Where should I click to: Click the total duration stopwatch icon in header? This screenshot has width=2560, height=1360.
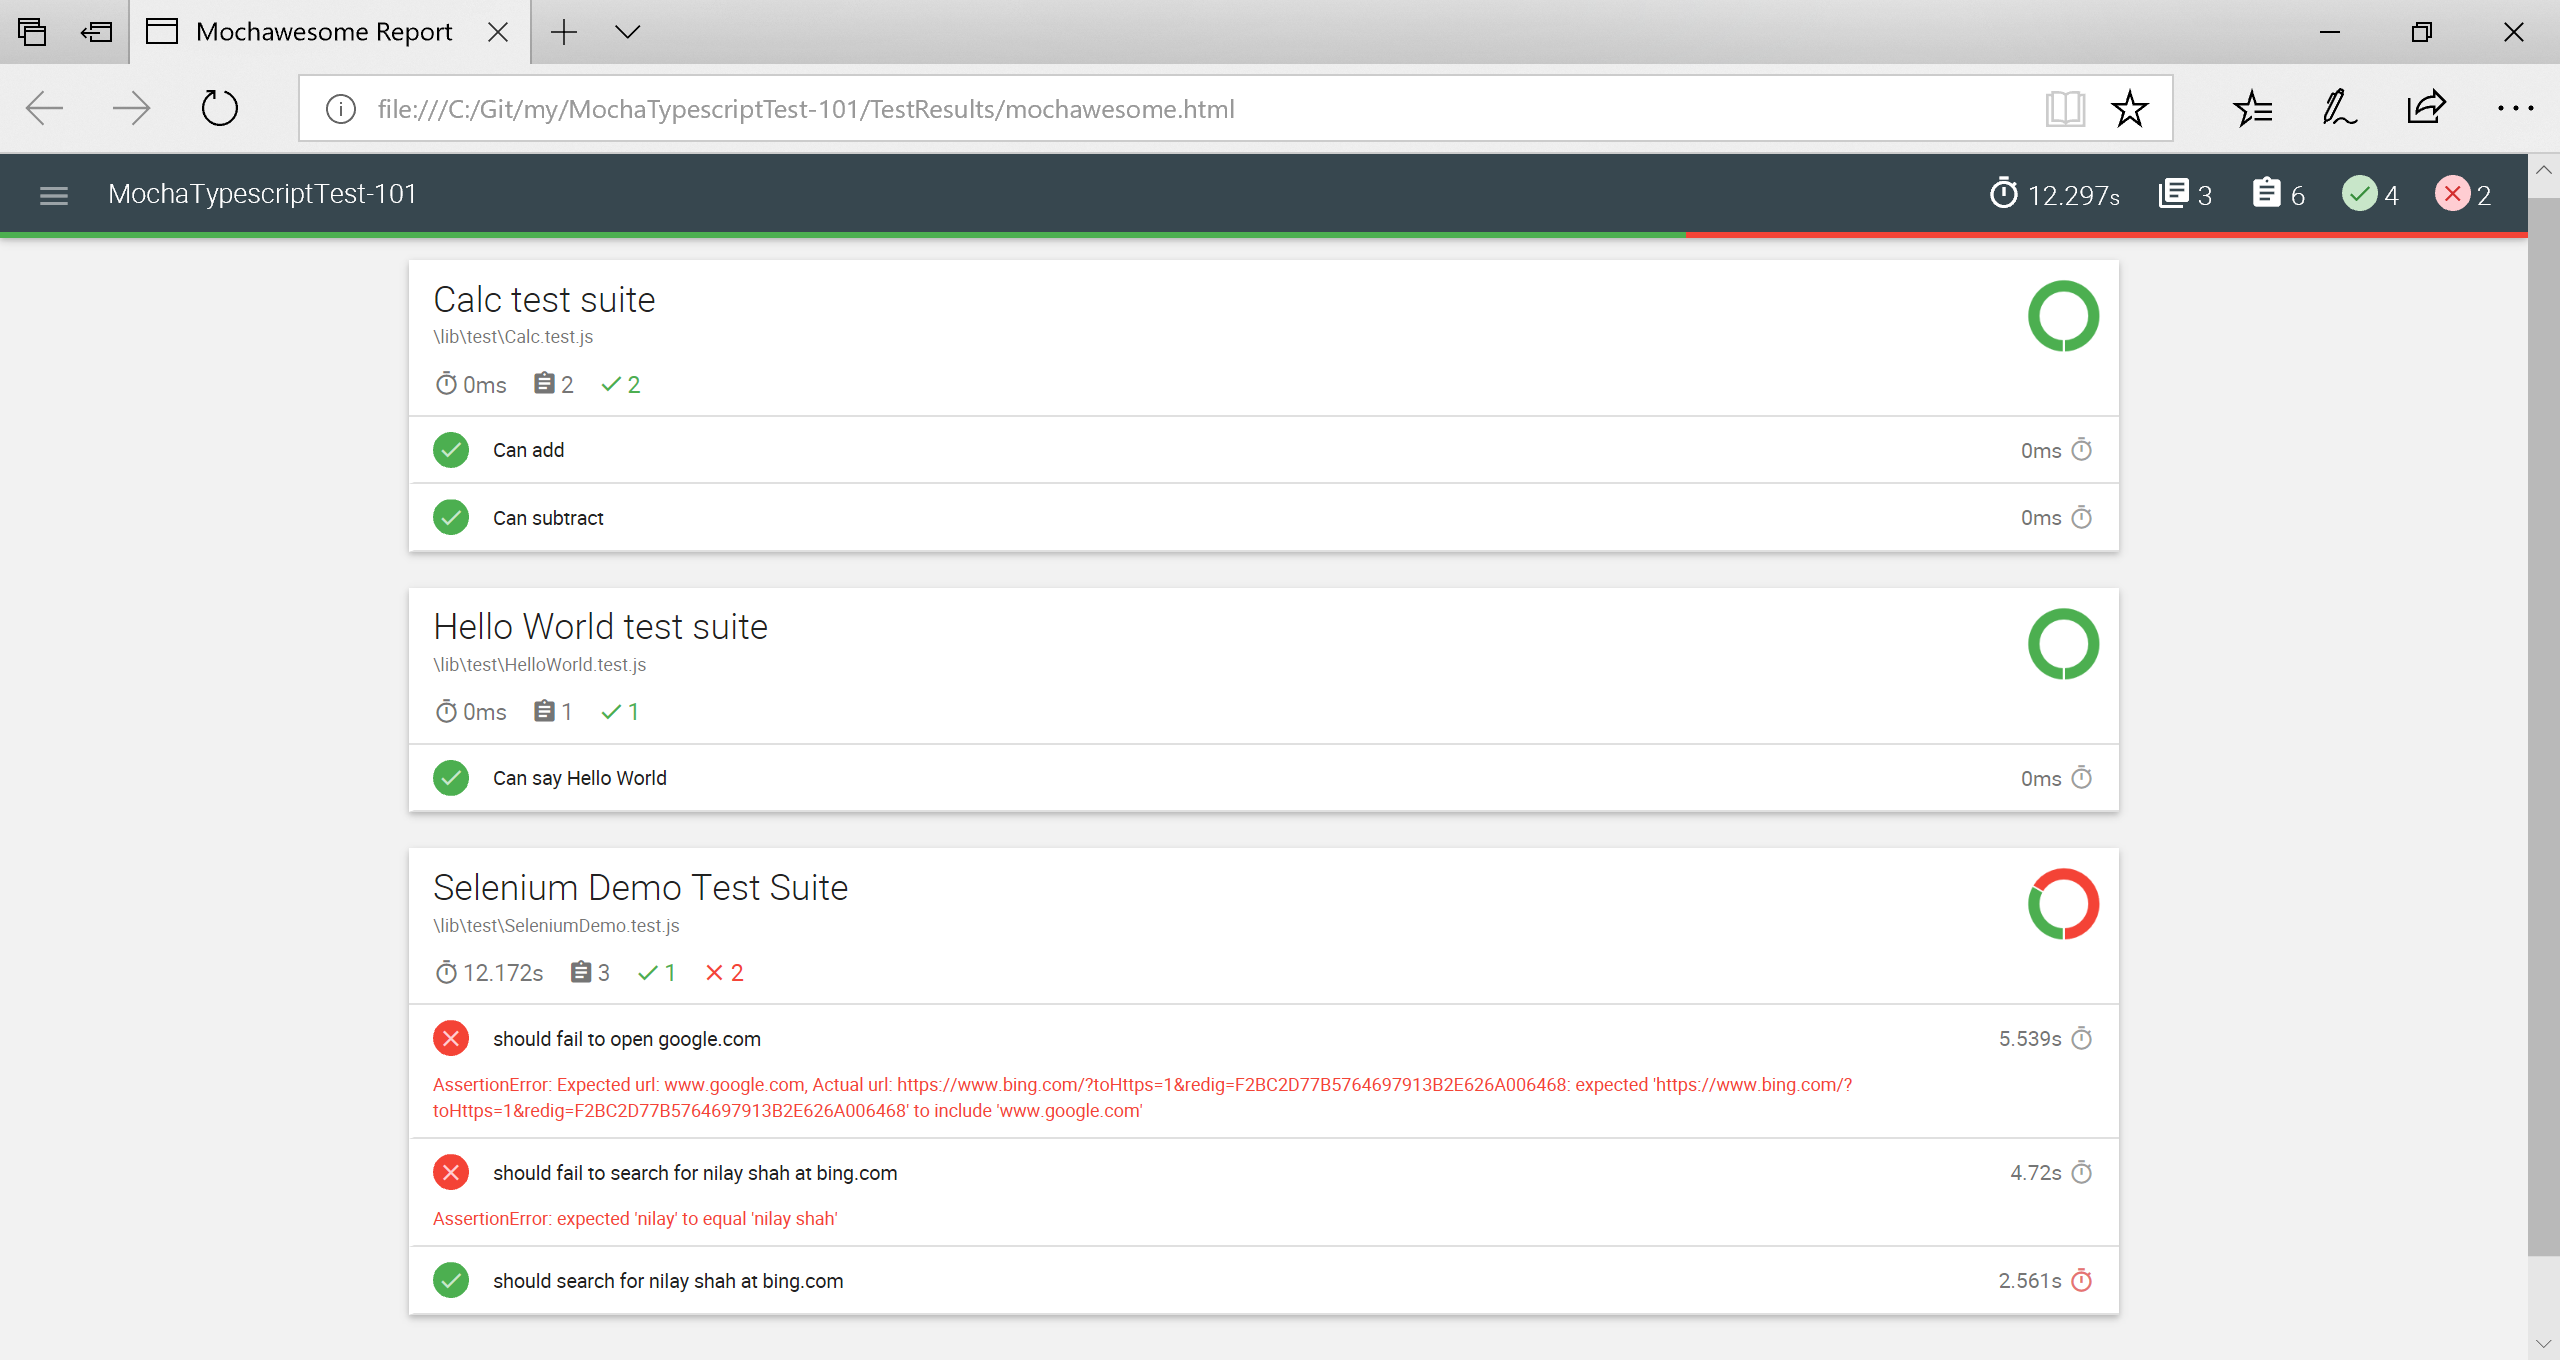pos(2003,193)
